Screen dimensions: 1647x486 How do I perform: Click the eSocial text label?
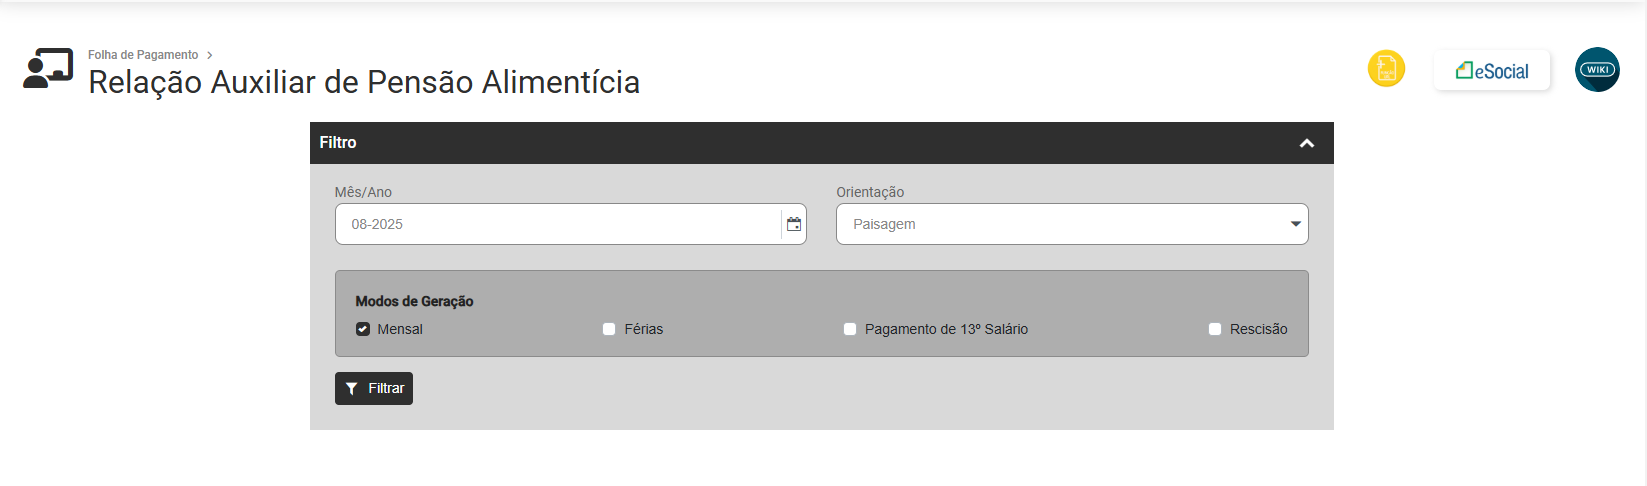(1502, 71)
